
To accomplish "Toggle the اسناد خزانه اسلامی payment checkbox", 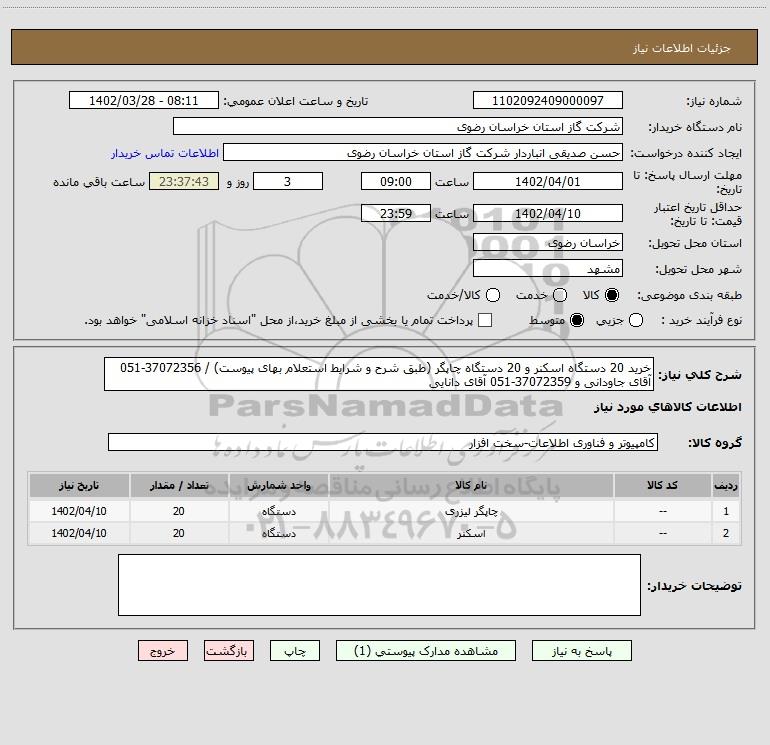I will (x=485, y=320).
